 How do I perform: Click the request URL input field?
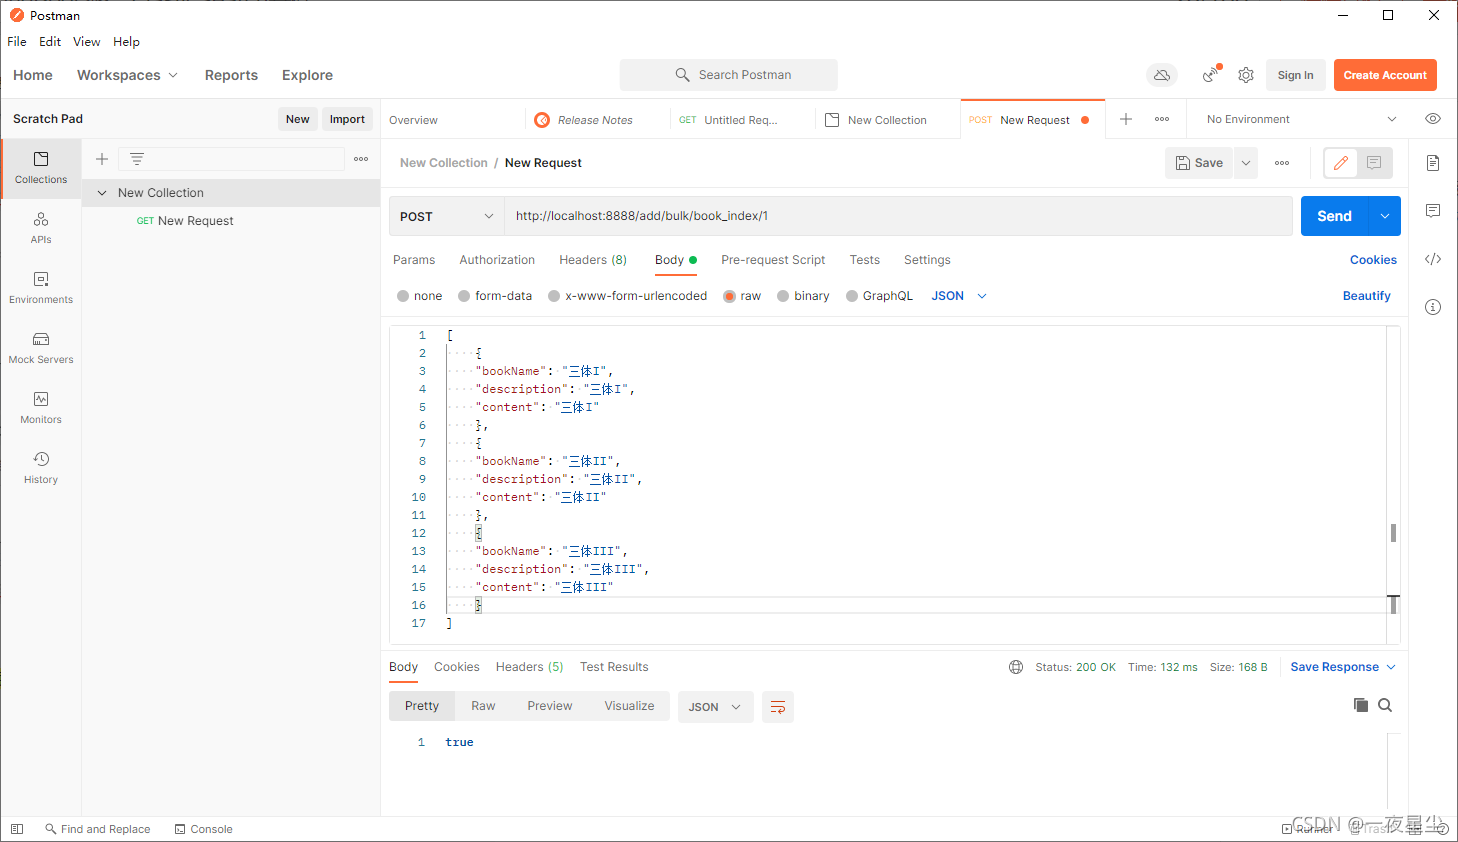(898, 216)
